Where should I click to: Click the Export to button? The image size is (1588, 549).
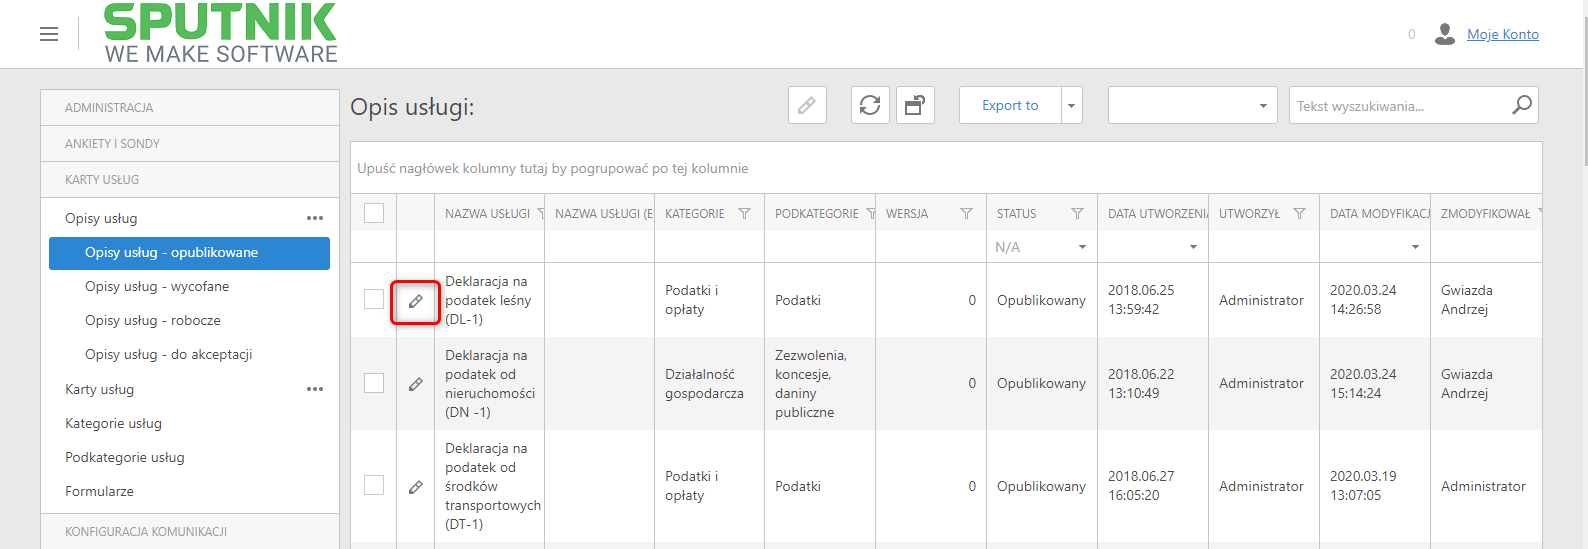(x=1010, y=105)
